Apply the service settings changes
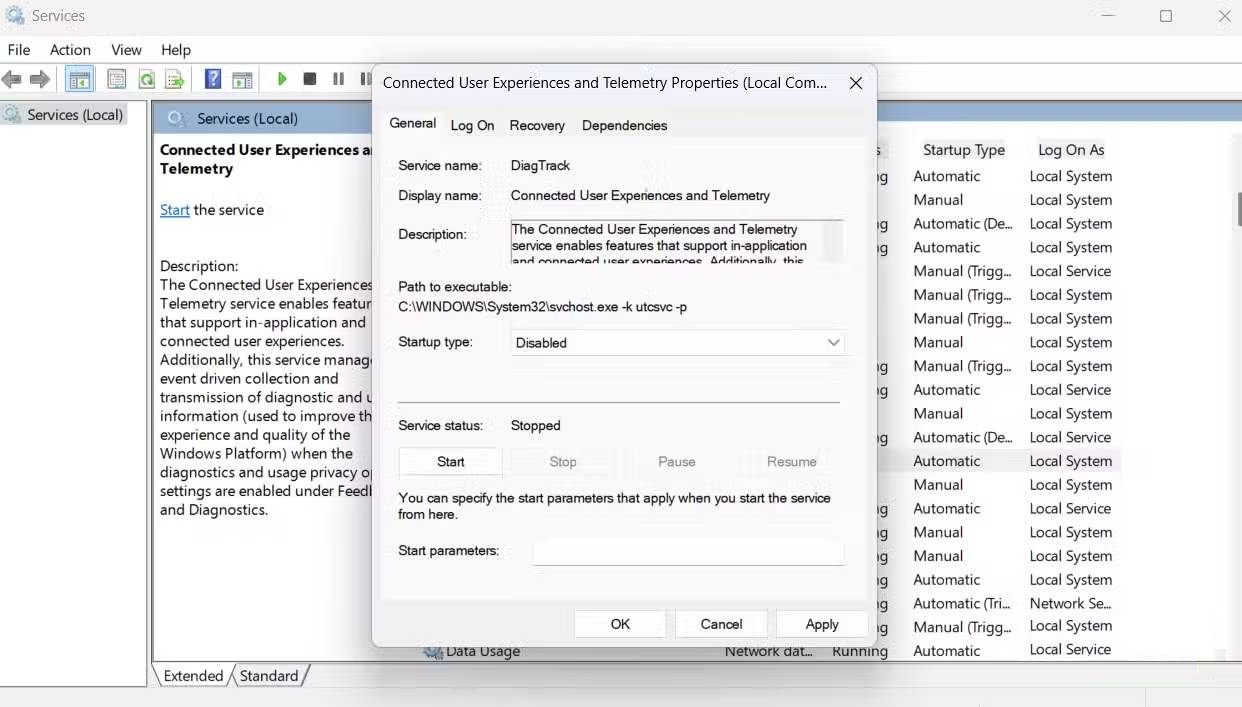This screenshot has width=1242, height=707. click(821, 623)
